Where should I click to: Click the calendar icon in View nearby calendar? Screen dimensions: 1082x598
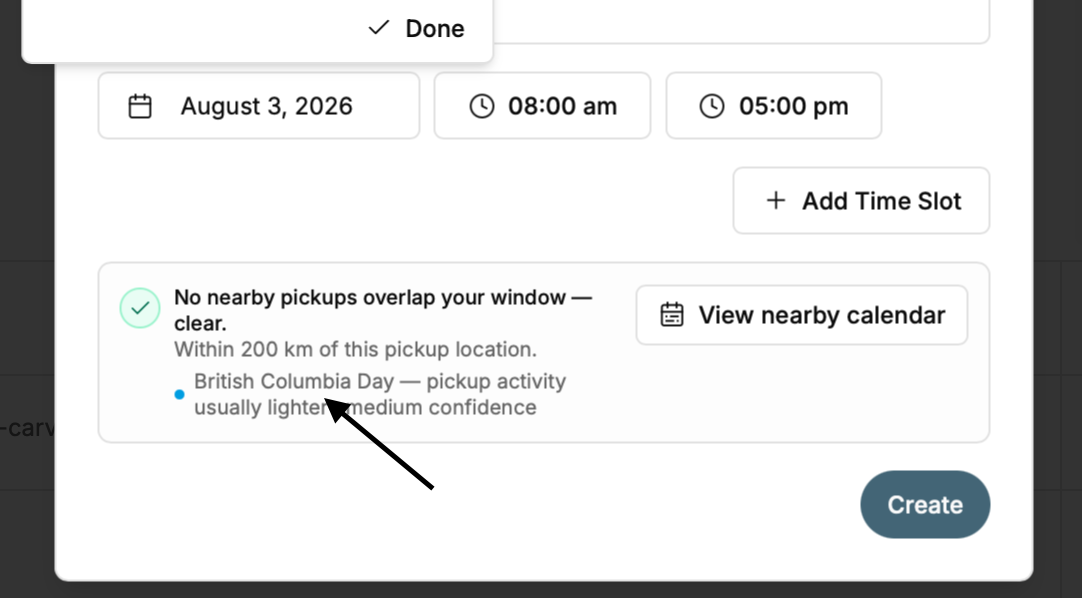[x=671, y=315]
